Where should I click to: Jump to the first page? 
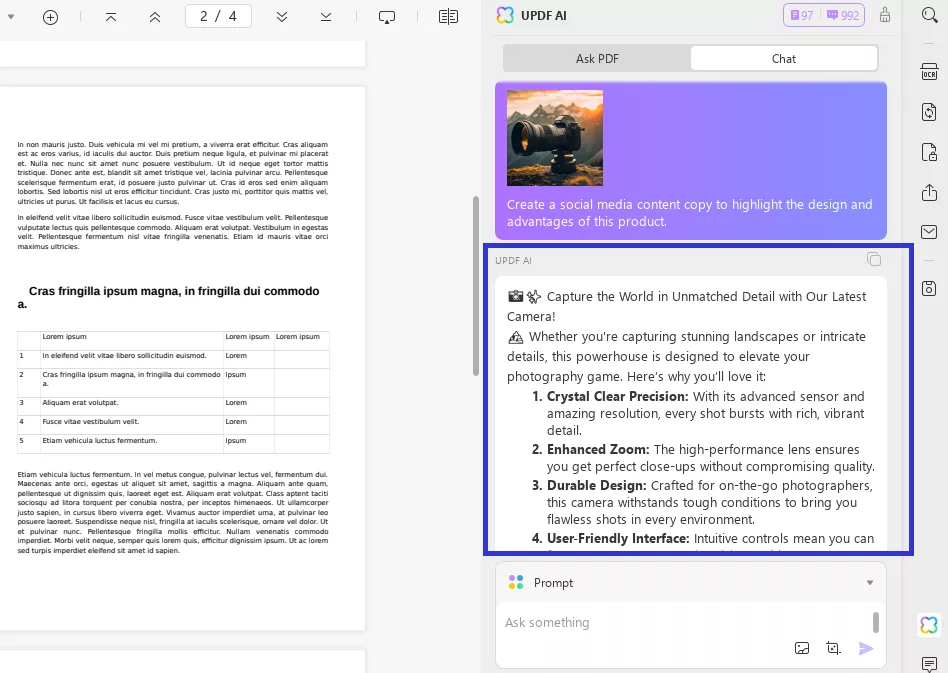(x=111, y=17)
